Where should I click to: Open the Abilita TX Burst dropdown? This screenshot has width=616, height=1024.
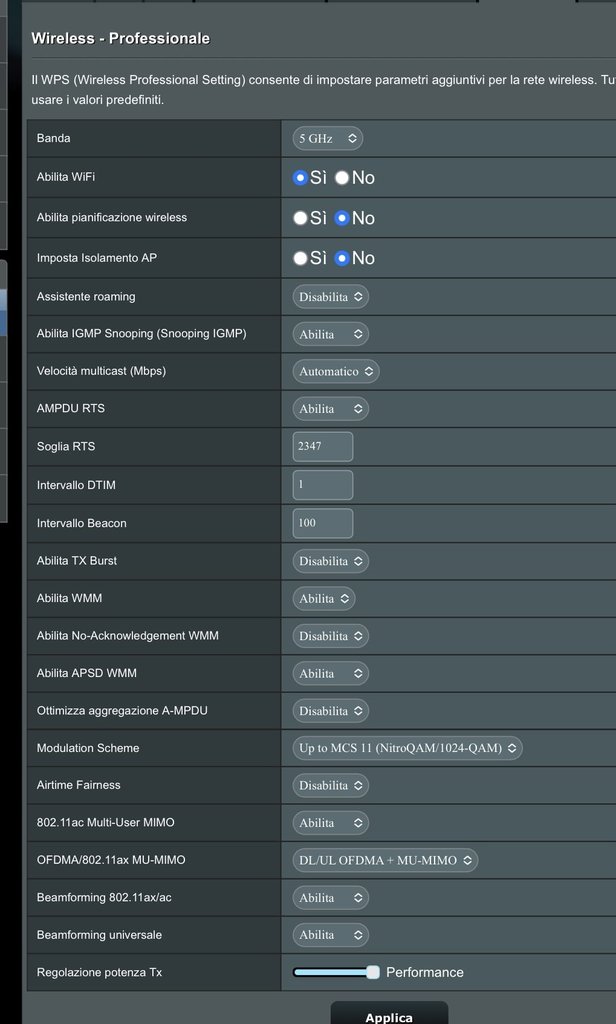pyautogui.click(x=330, y=561)
